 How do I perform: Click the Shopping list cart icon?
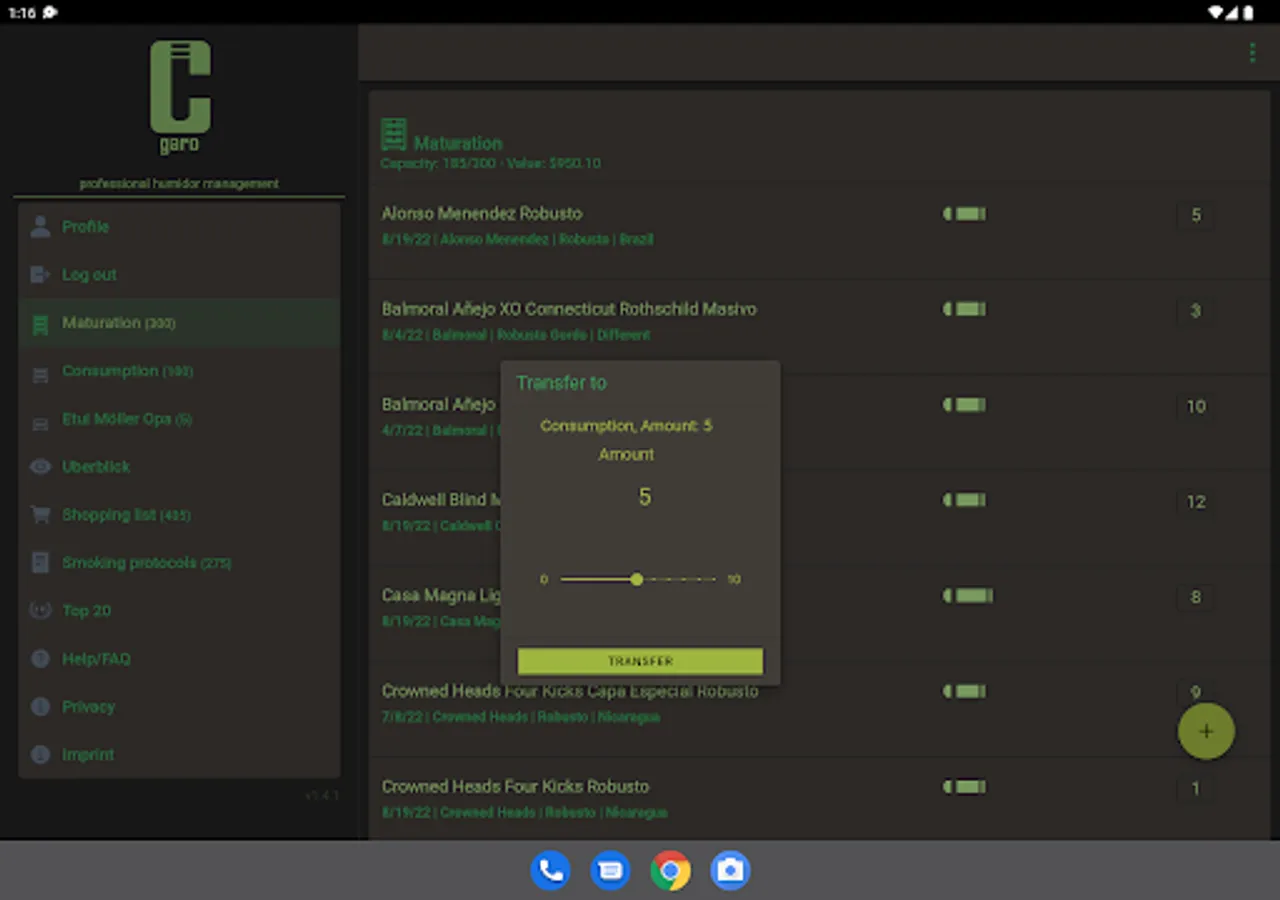click(40, 515)
